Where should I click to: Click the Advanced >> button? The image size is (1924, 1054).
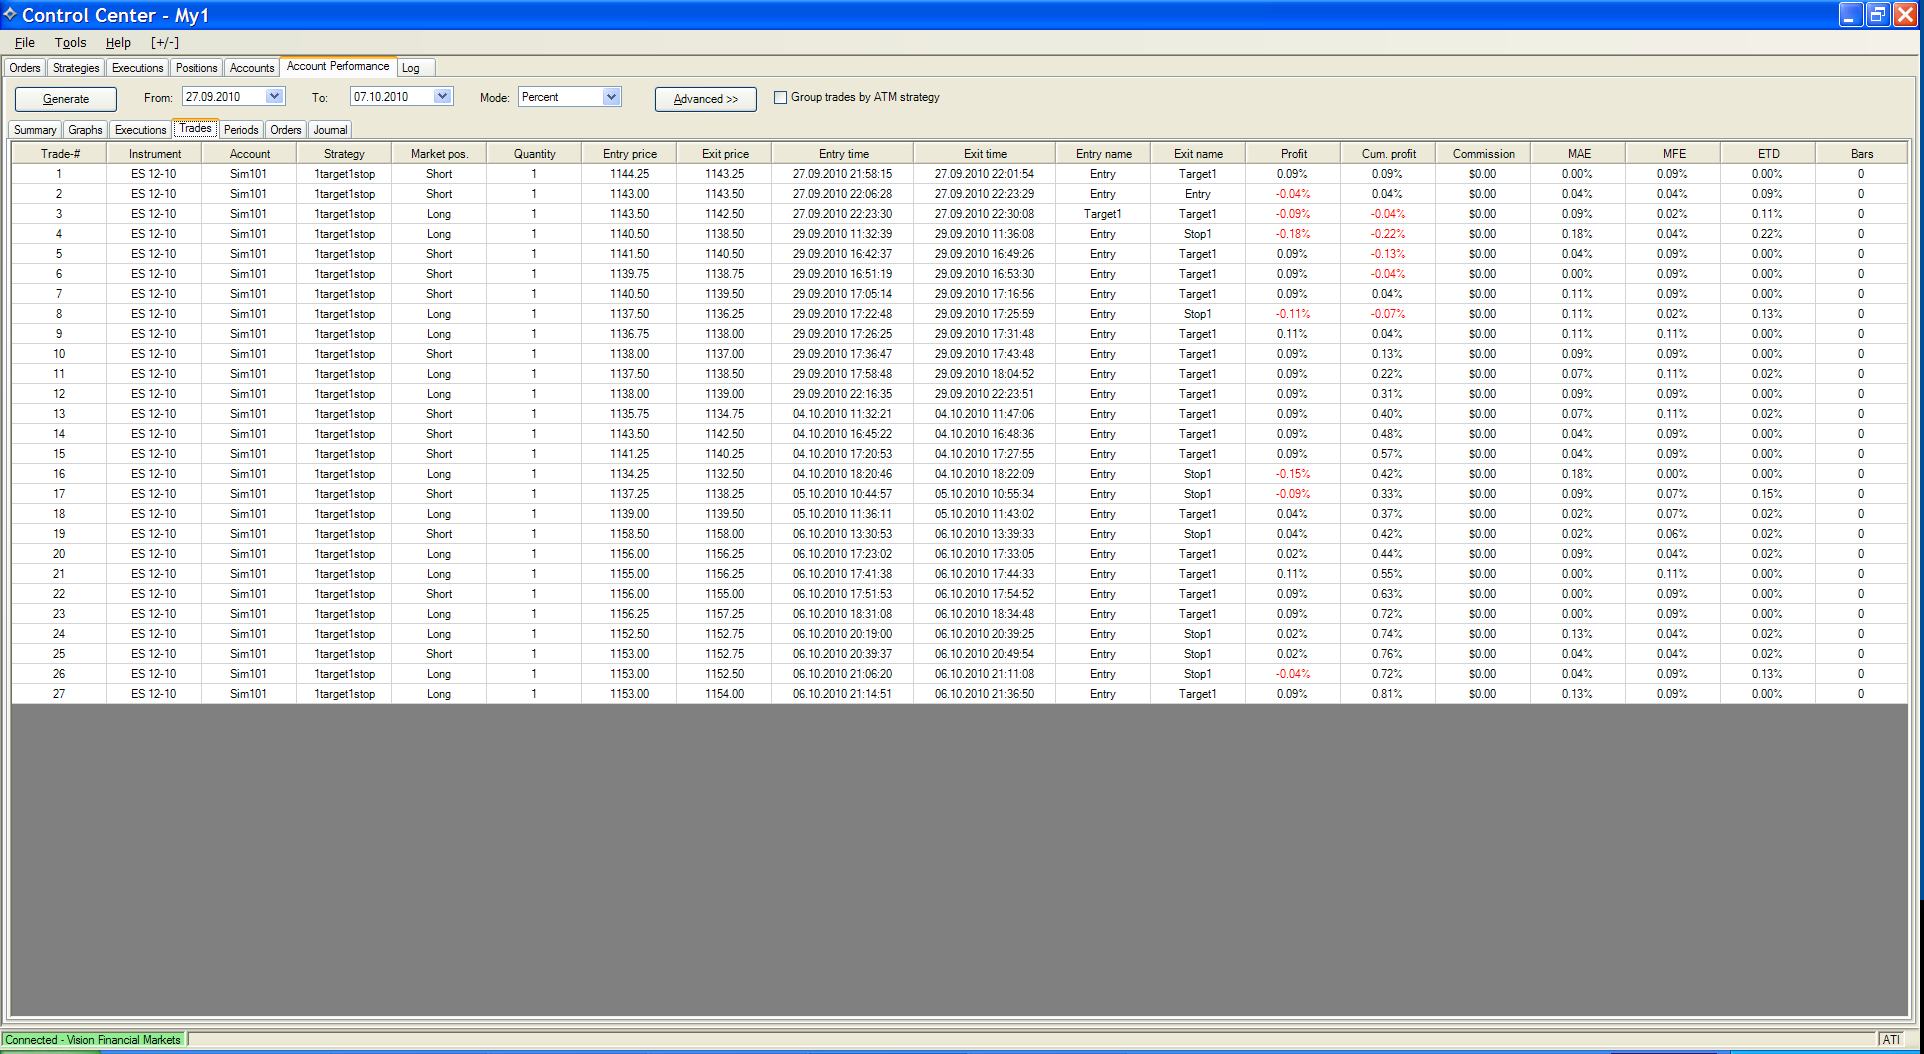click(705, 99)
